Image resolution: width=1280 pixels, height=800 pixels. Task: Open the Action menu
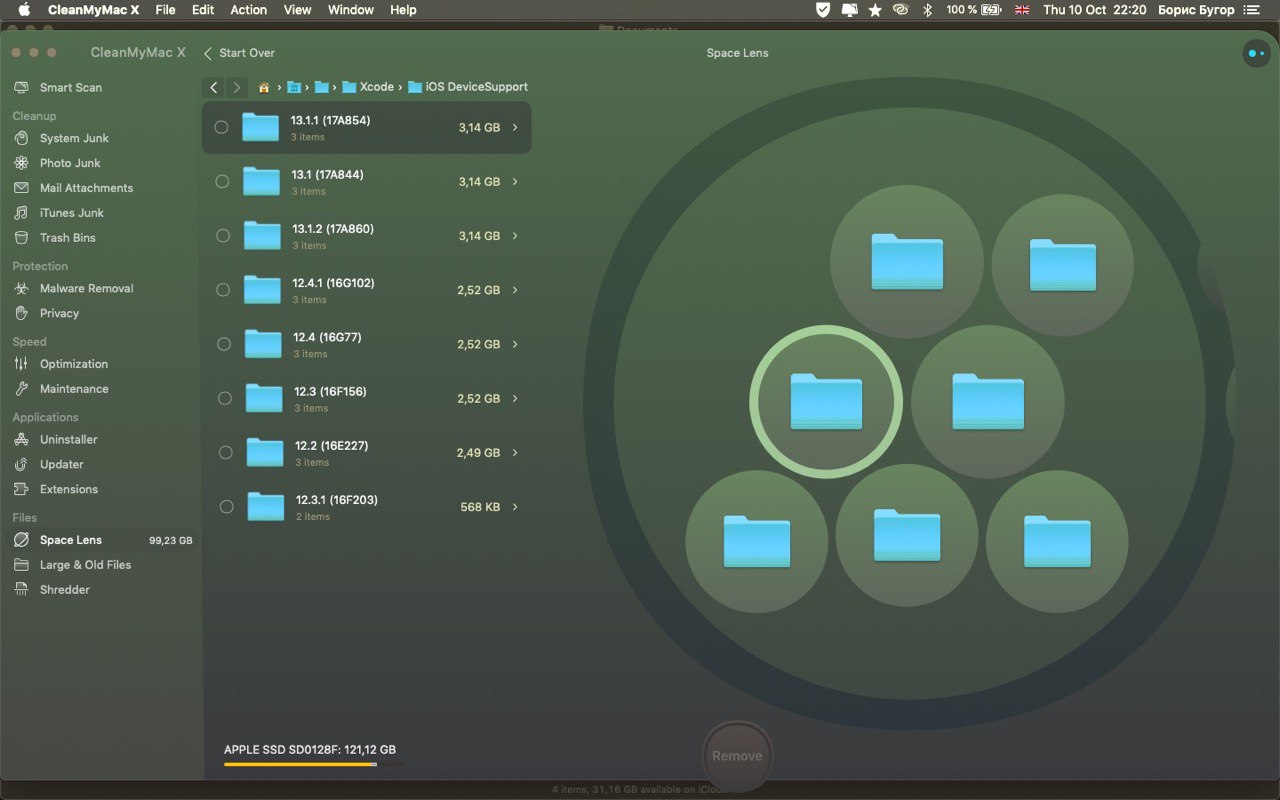(248, 10)
